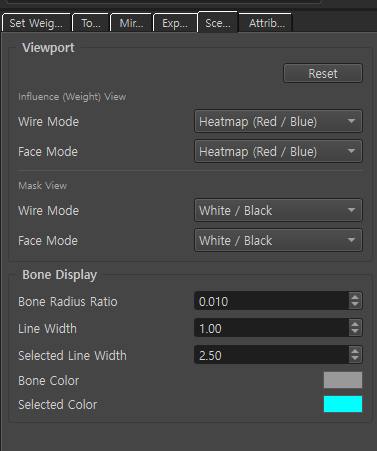
Task: Click the Viewport group title
Action: click(48, 48)
